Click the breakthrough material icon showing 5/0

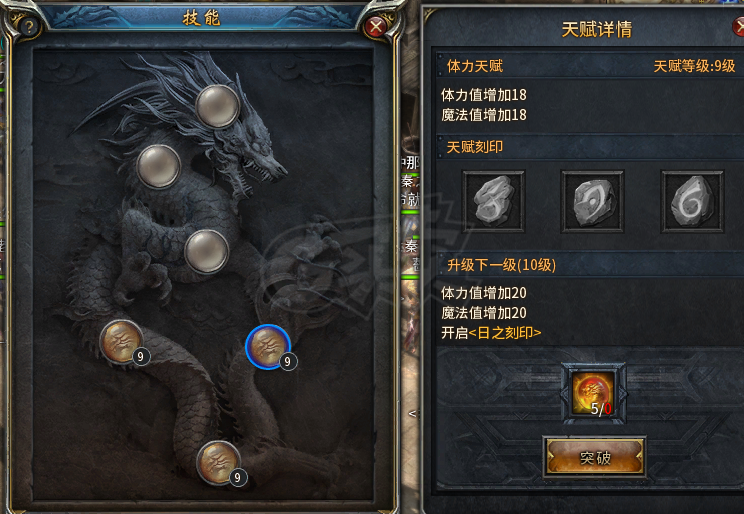(x=593, y=393)
